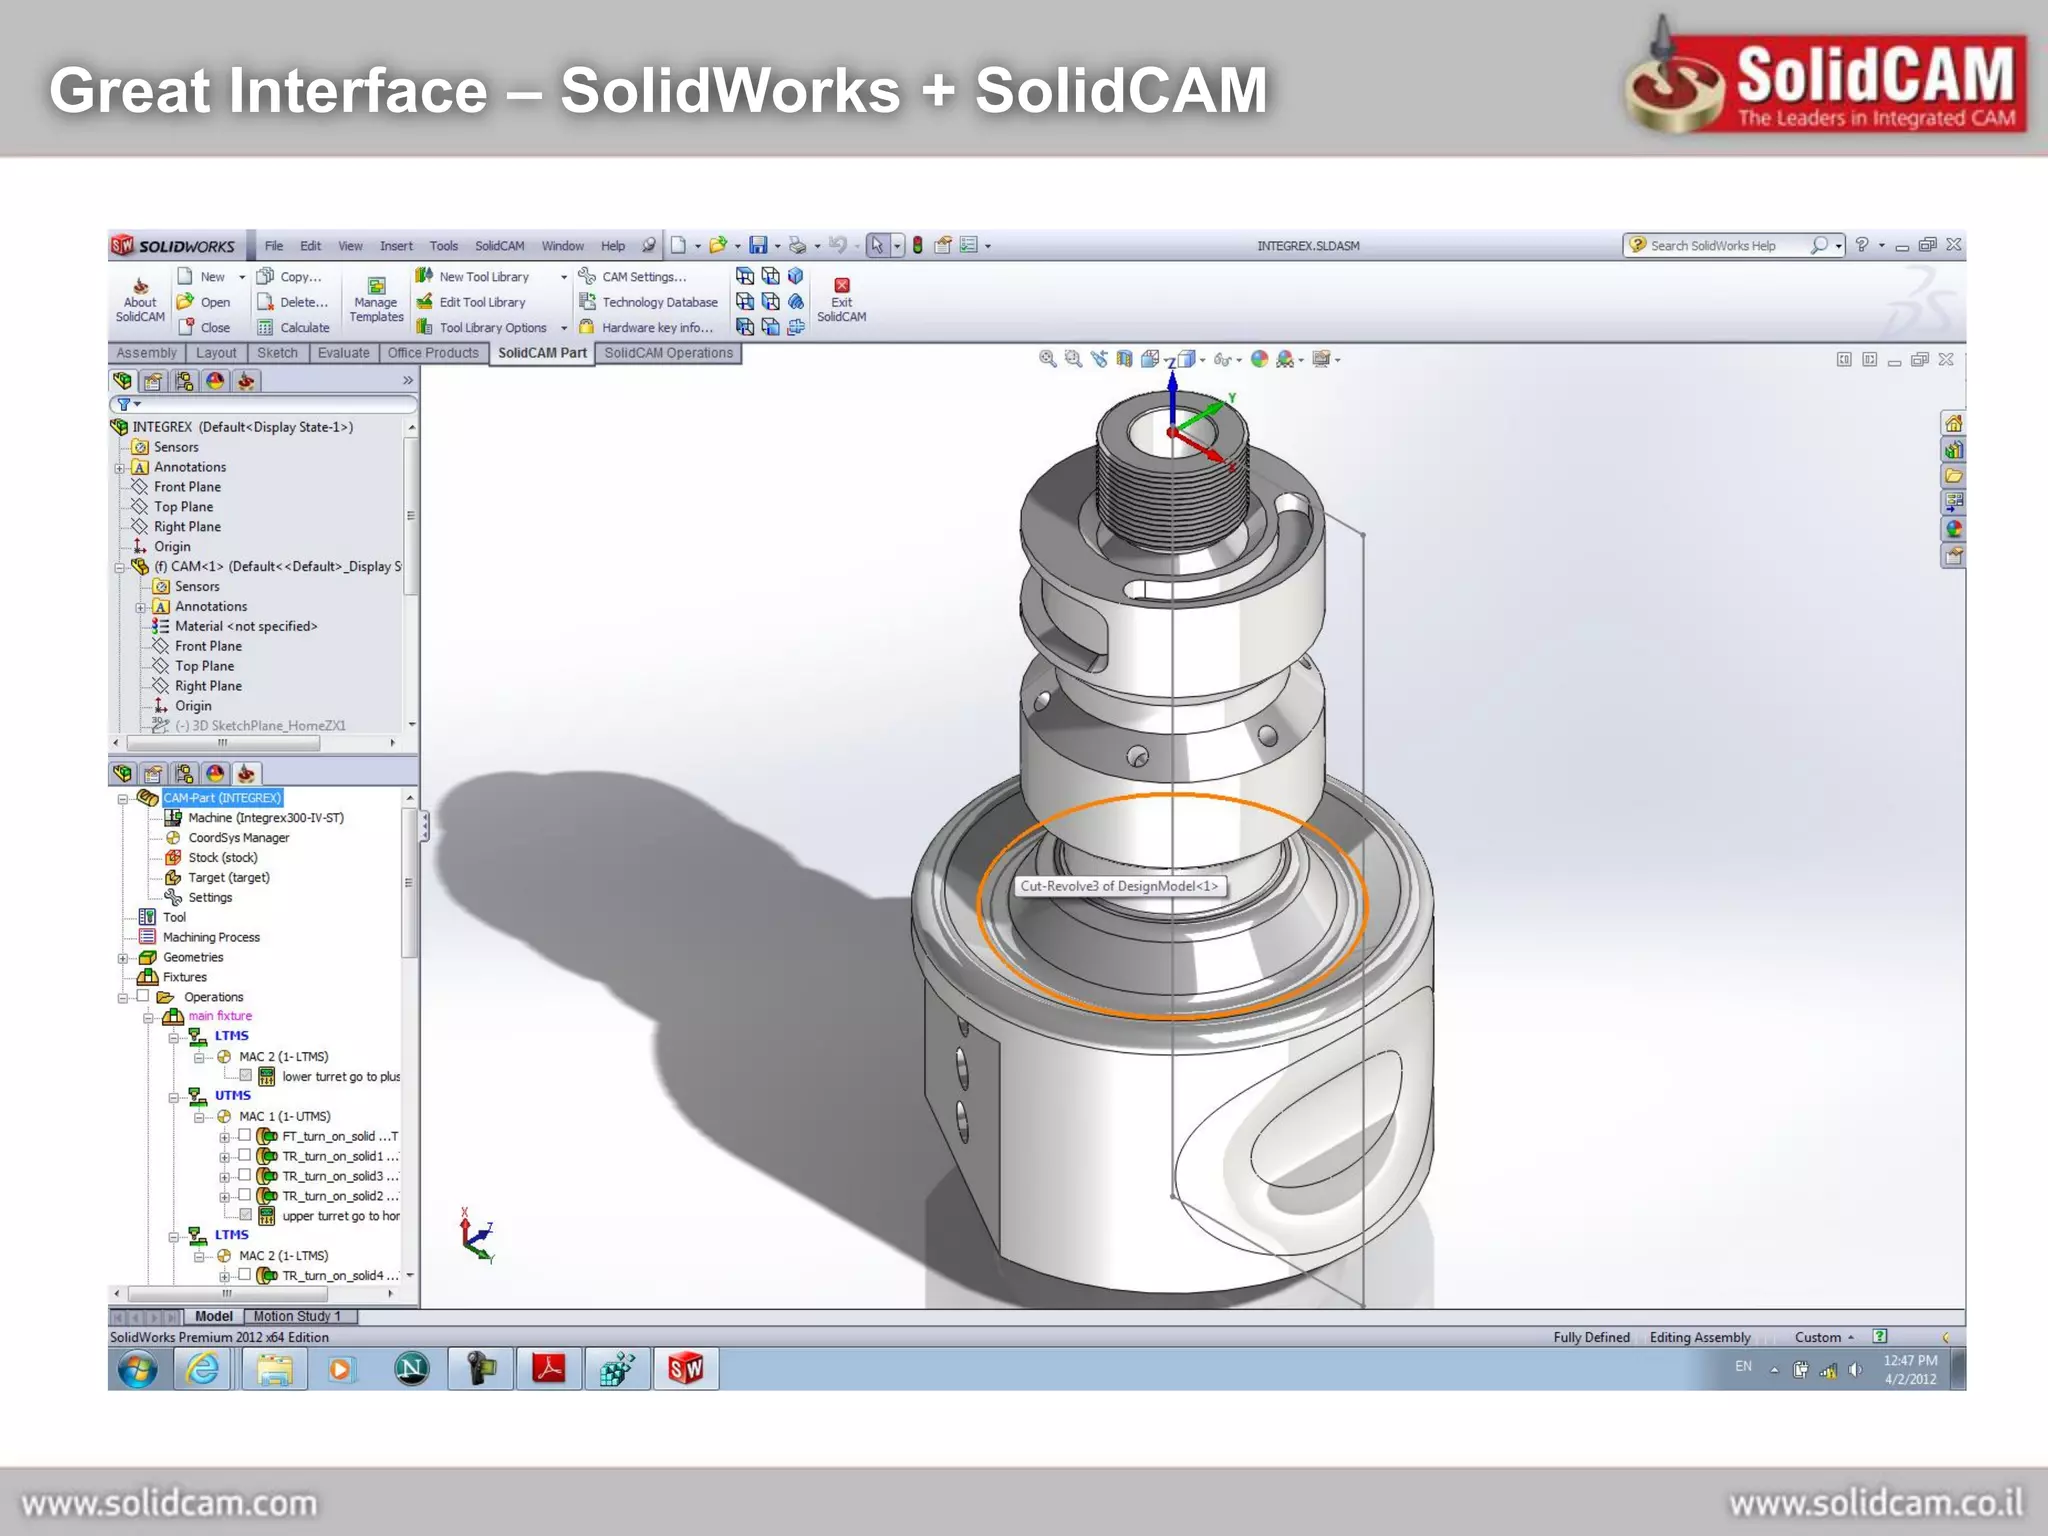This screenshot has height=1536, width=2048.
Task: Select Machine (Integrex300-IV-ST) item
Action: [266, 818]
